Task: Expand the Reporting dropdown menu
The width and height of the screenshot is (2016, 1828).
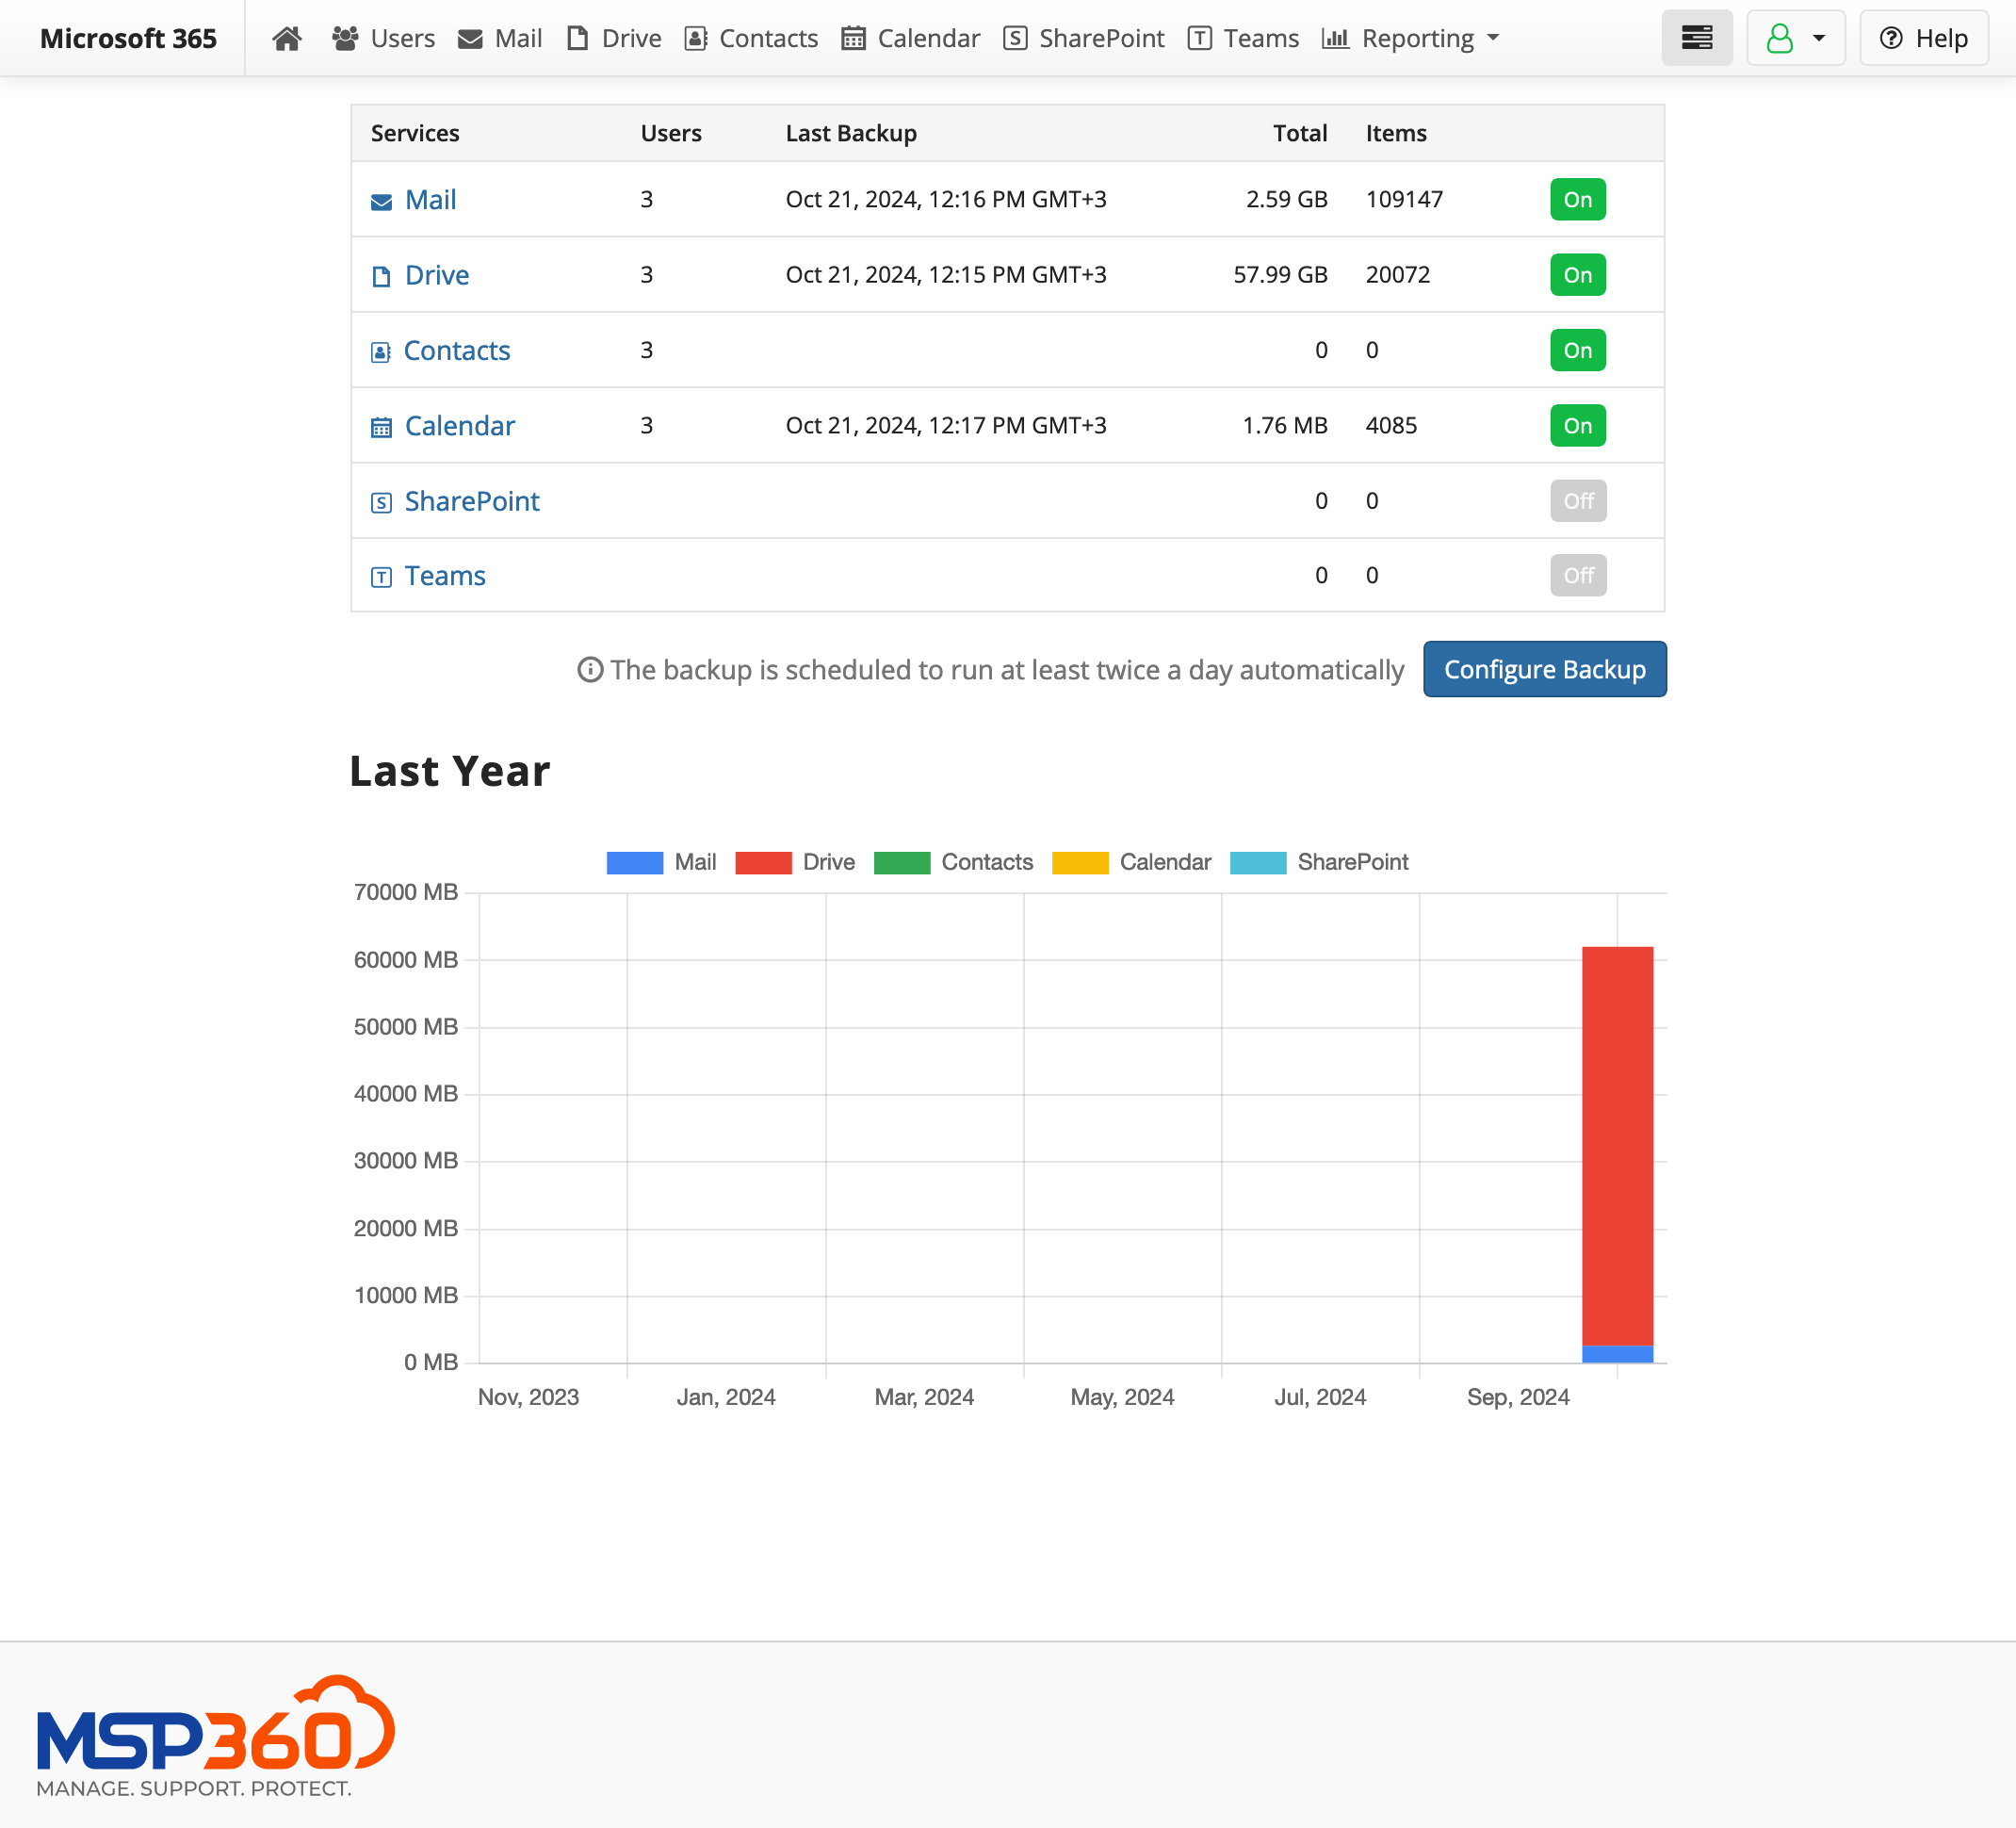Action: coord(1410,38)
